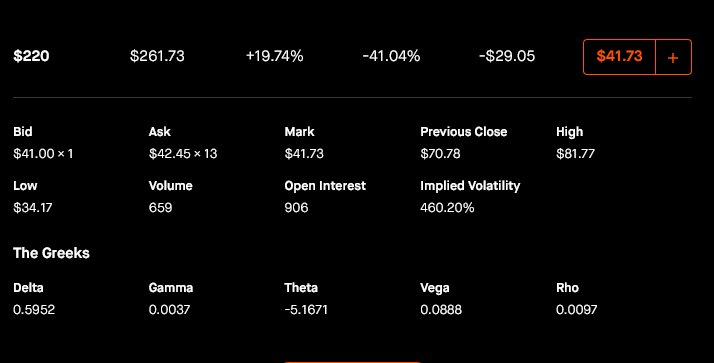The height and width of the screenshot is (363, 714).
Task: Click the Bid value $41.00 × 1
Action: [43, 153]
